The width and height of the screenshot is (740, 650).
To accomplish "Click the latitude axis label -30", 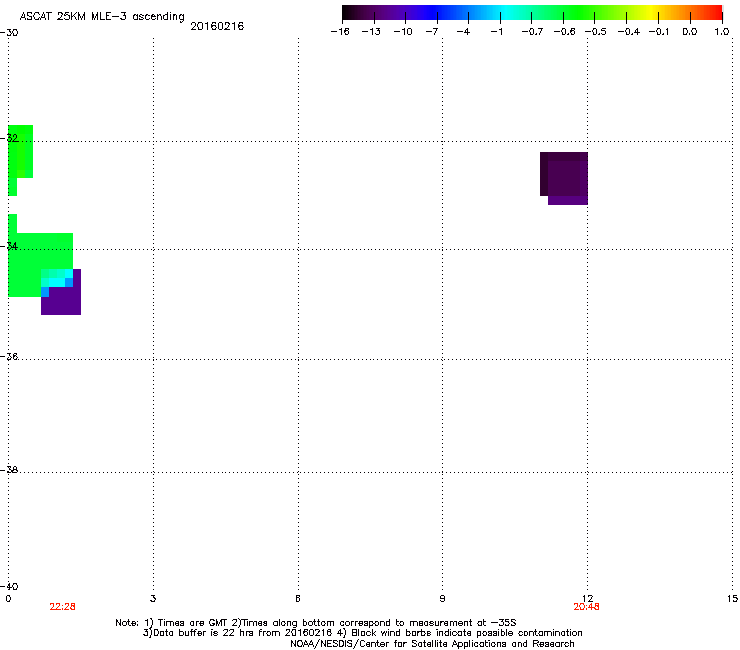I will click(x=9, y=33).
